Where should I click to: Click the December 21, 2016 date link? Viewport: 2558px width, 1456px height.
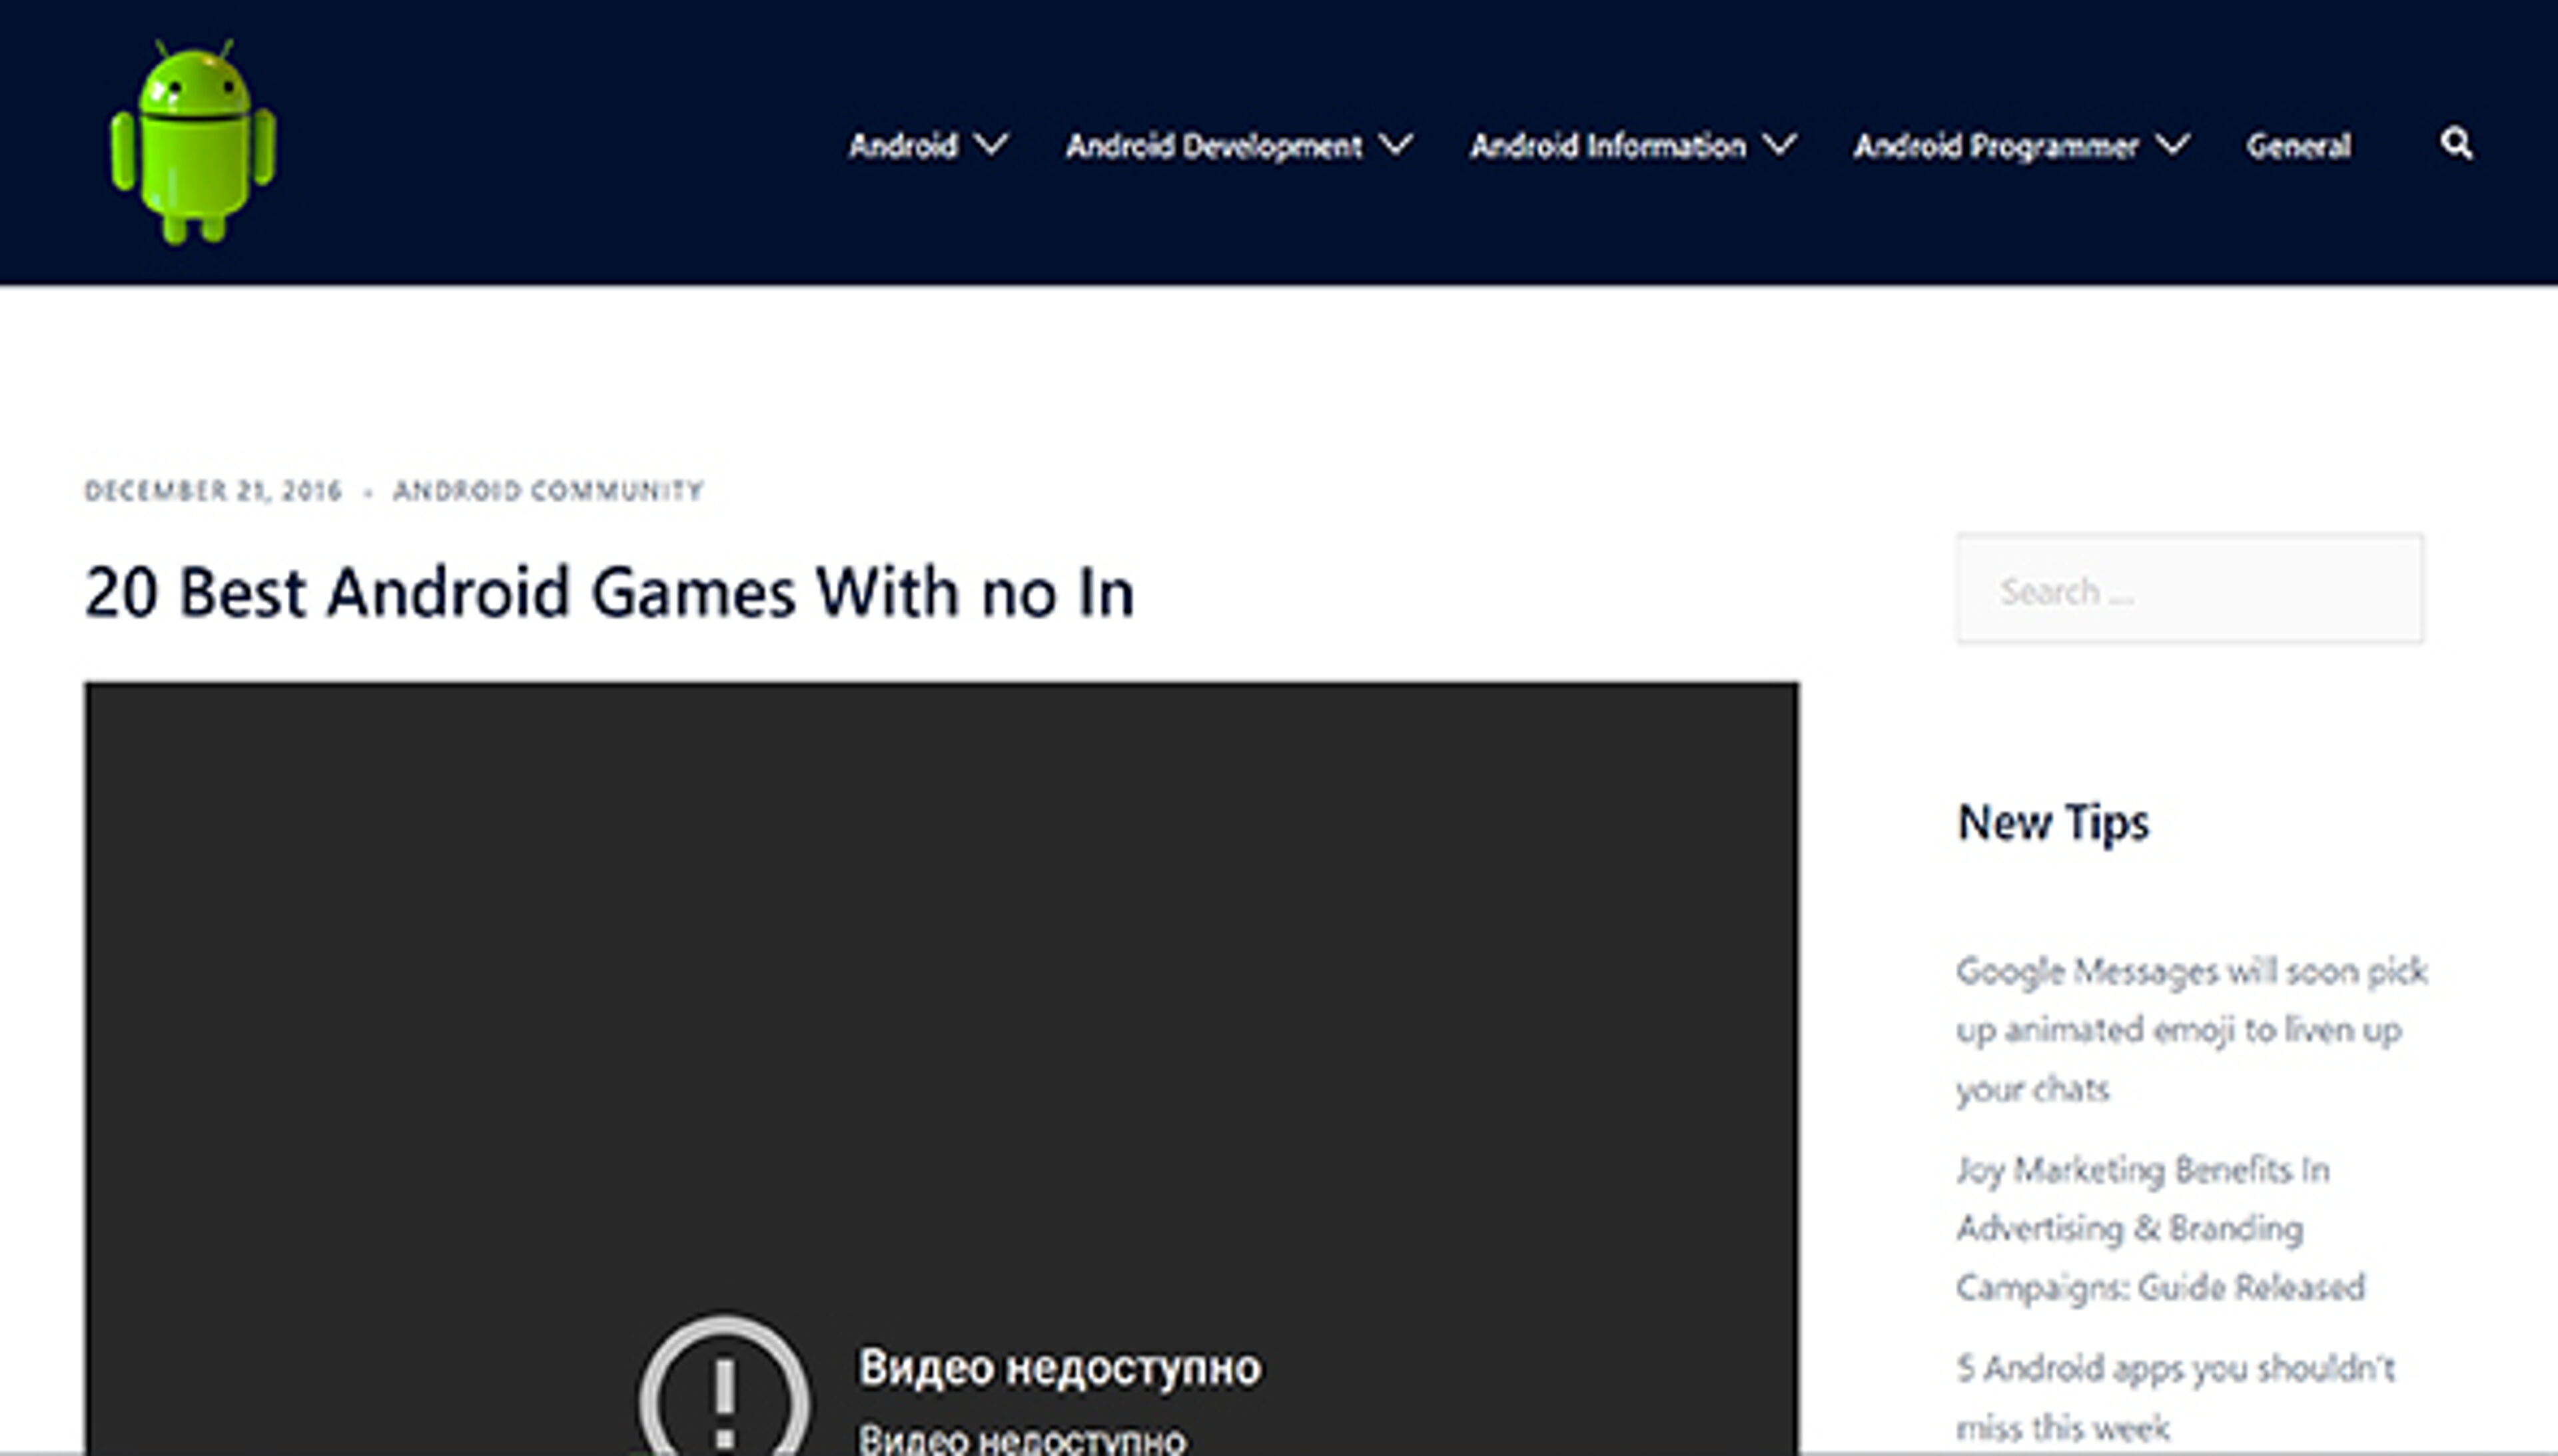[213, 491]
